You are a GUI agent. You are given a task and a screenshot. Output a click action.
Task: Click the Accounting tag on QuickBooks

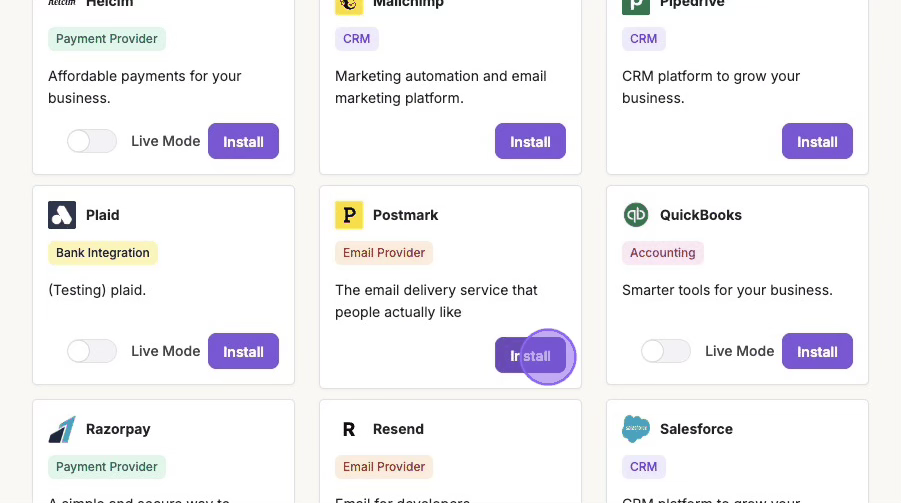point(663,253)
